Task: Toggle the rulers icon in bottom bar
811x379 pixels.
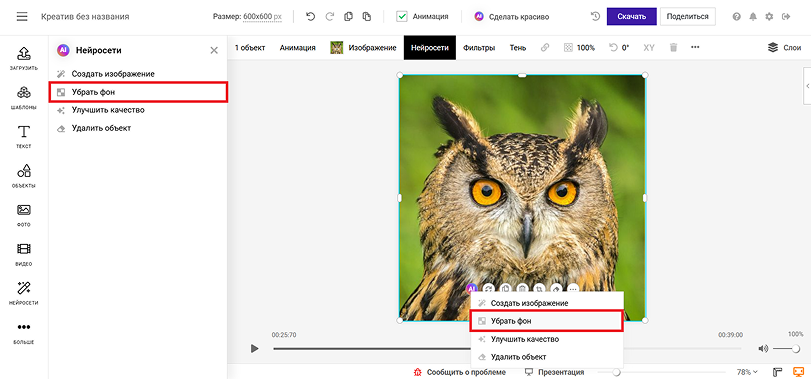Action: (777, 372)
